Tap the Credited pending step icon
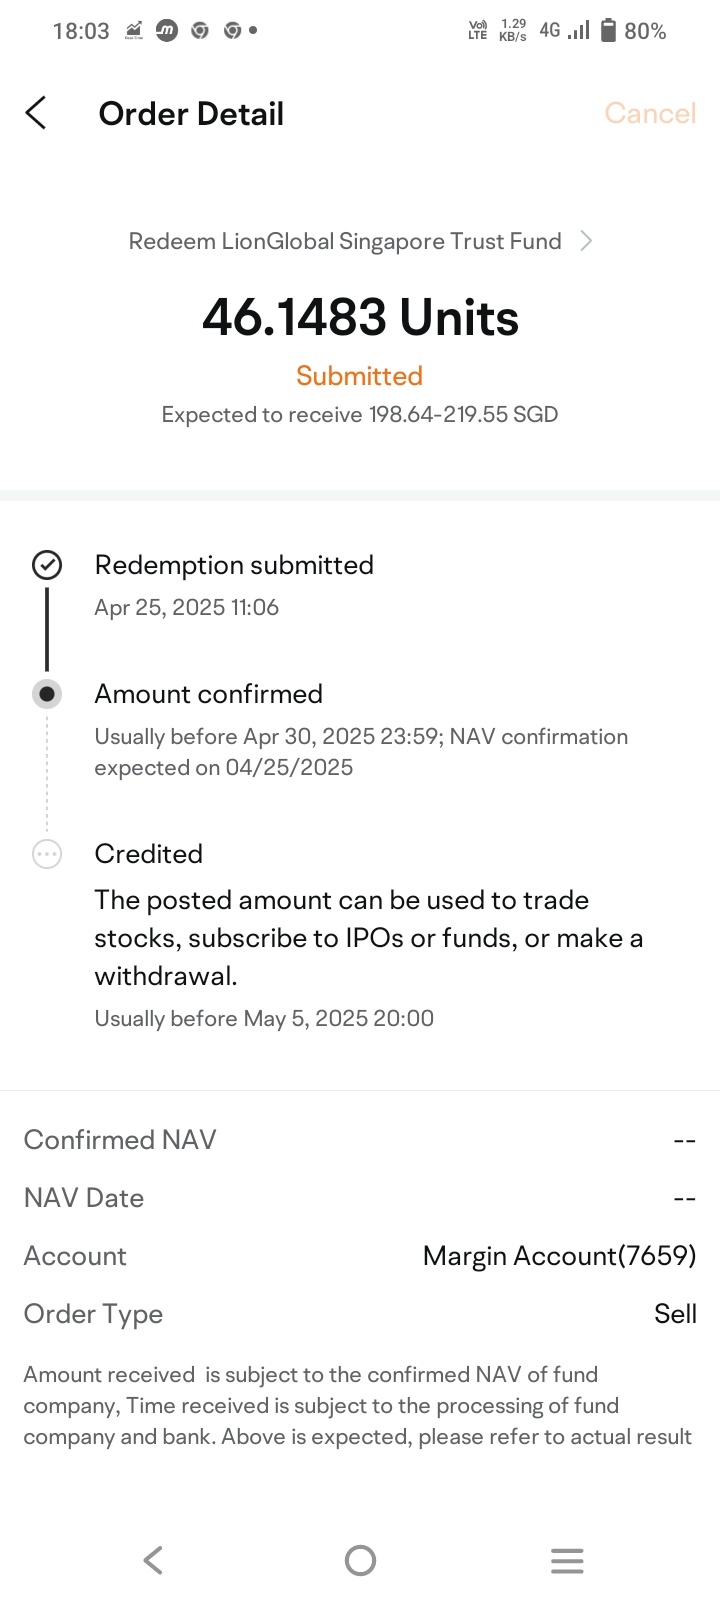The height and width of the screenshot is (1600, 720). pos(47,854)
